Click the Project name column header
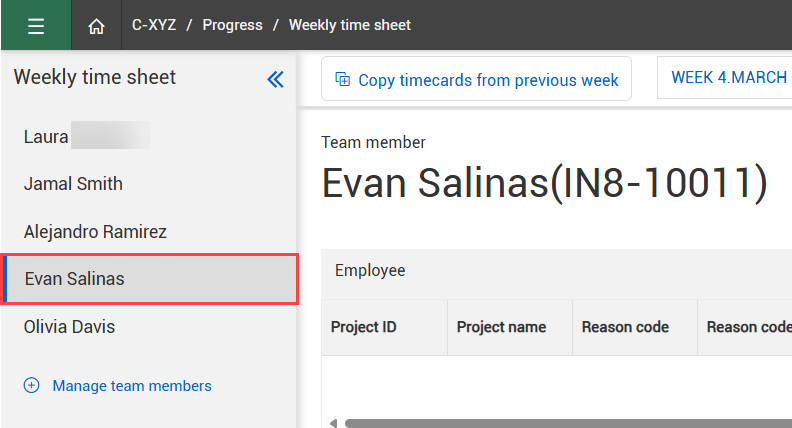Screen dimensions: 792x428 (501, 327)
